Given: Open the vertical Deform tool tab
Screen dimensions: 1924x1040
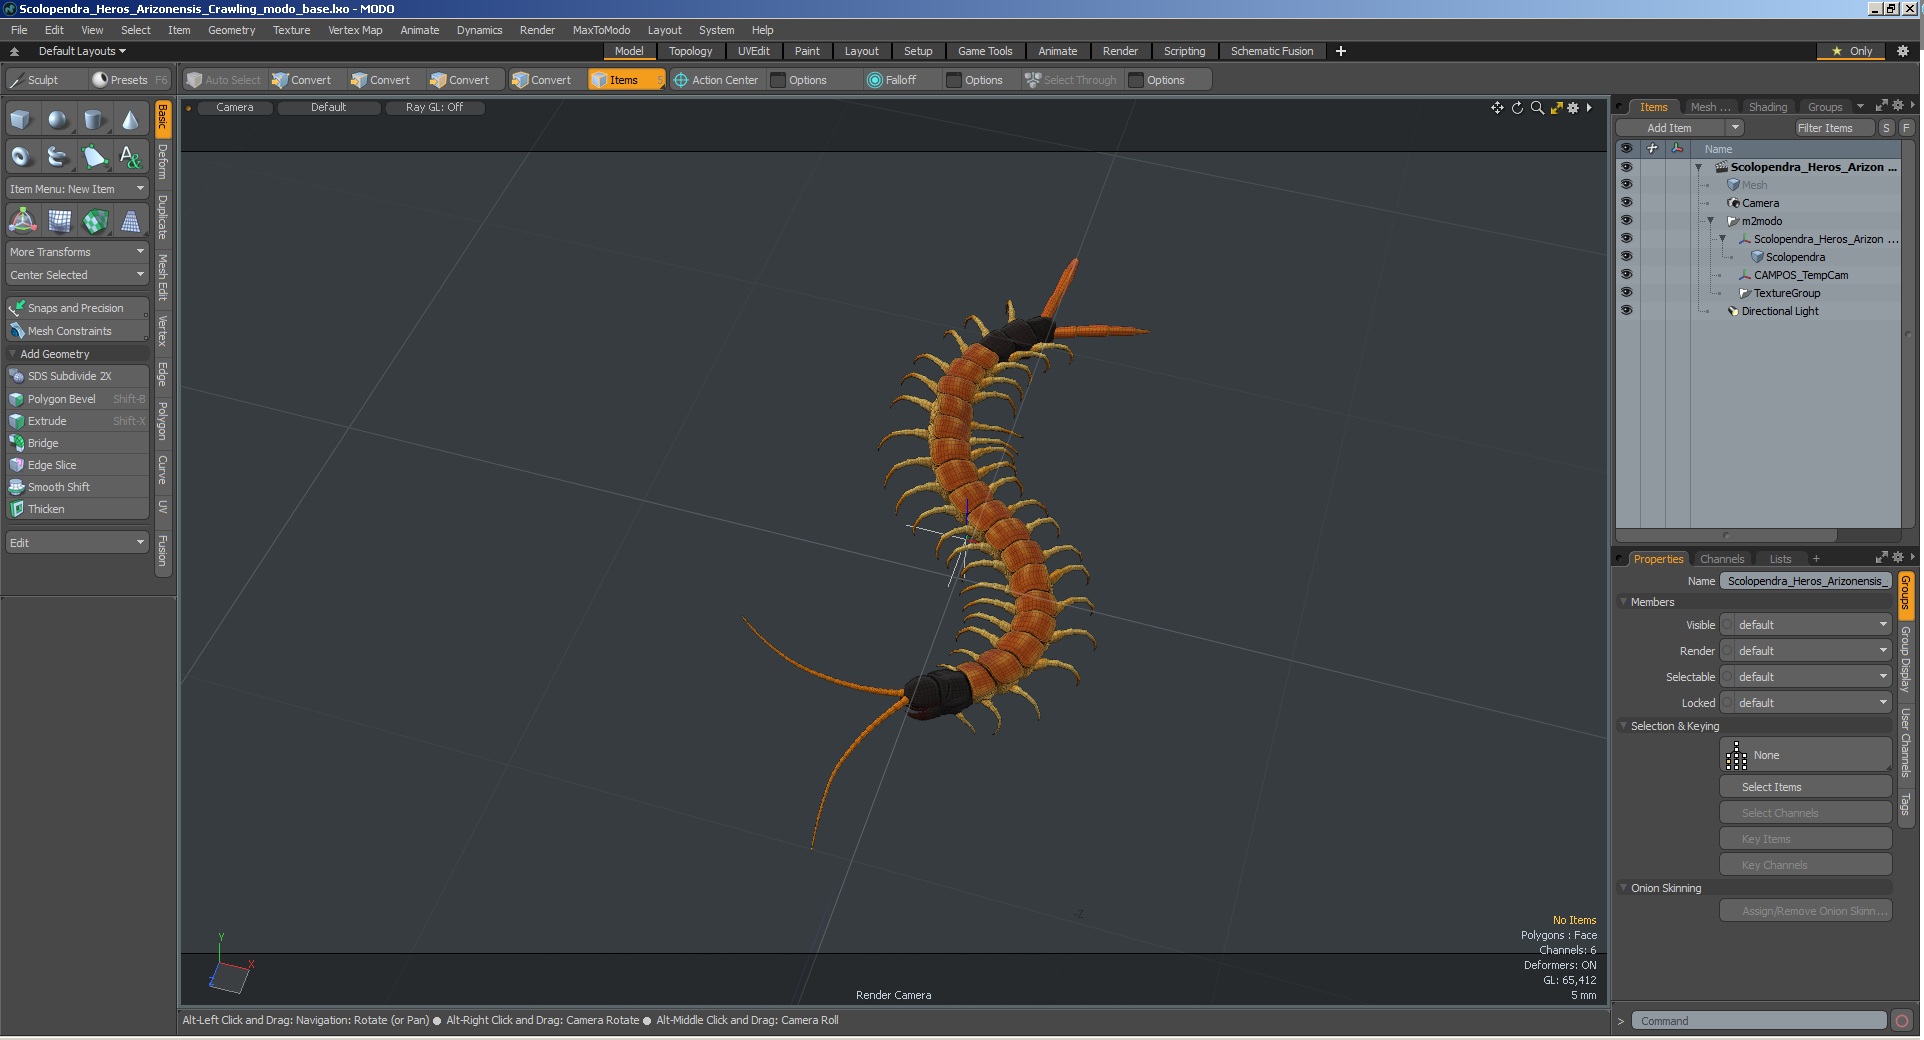Looking at the screenshot, I should [163, 162].
